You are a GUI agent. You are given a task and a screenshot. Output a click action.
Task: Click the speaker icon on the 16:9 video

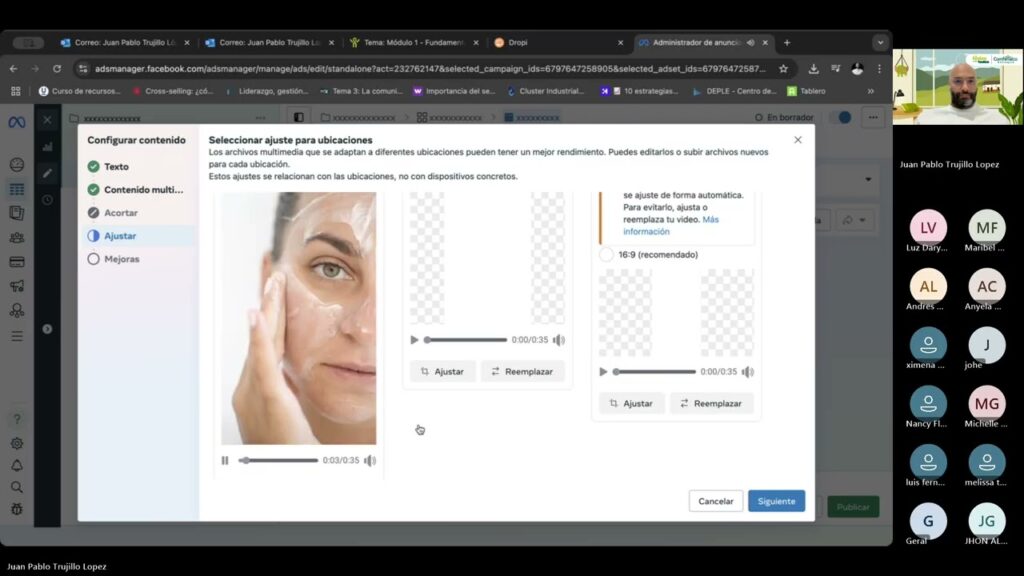coord(748,372)
